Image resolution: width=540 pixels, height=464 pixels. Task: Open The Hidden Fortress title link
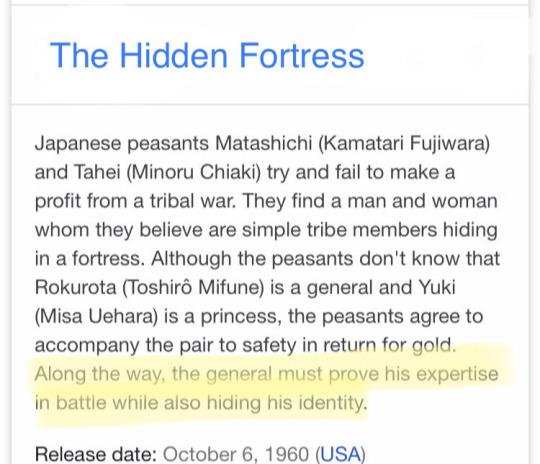coord(207,55)
